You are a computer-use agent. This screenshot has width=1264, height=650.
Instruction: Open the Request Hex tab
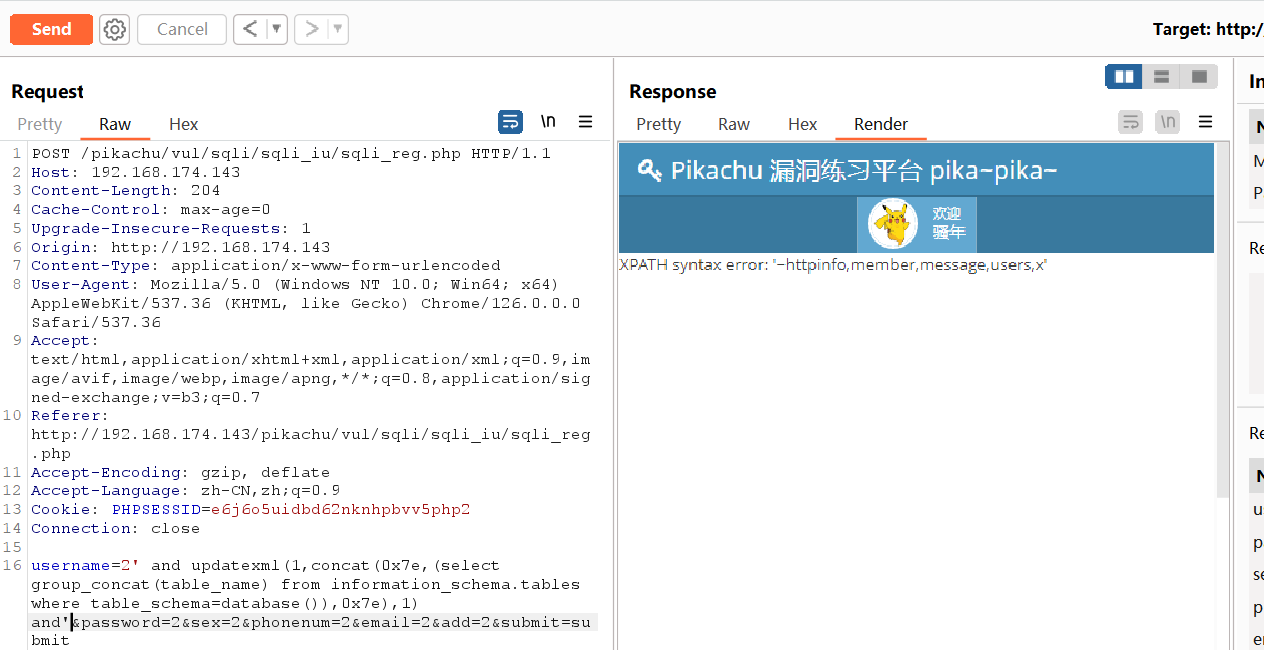click(184, 124)
